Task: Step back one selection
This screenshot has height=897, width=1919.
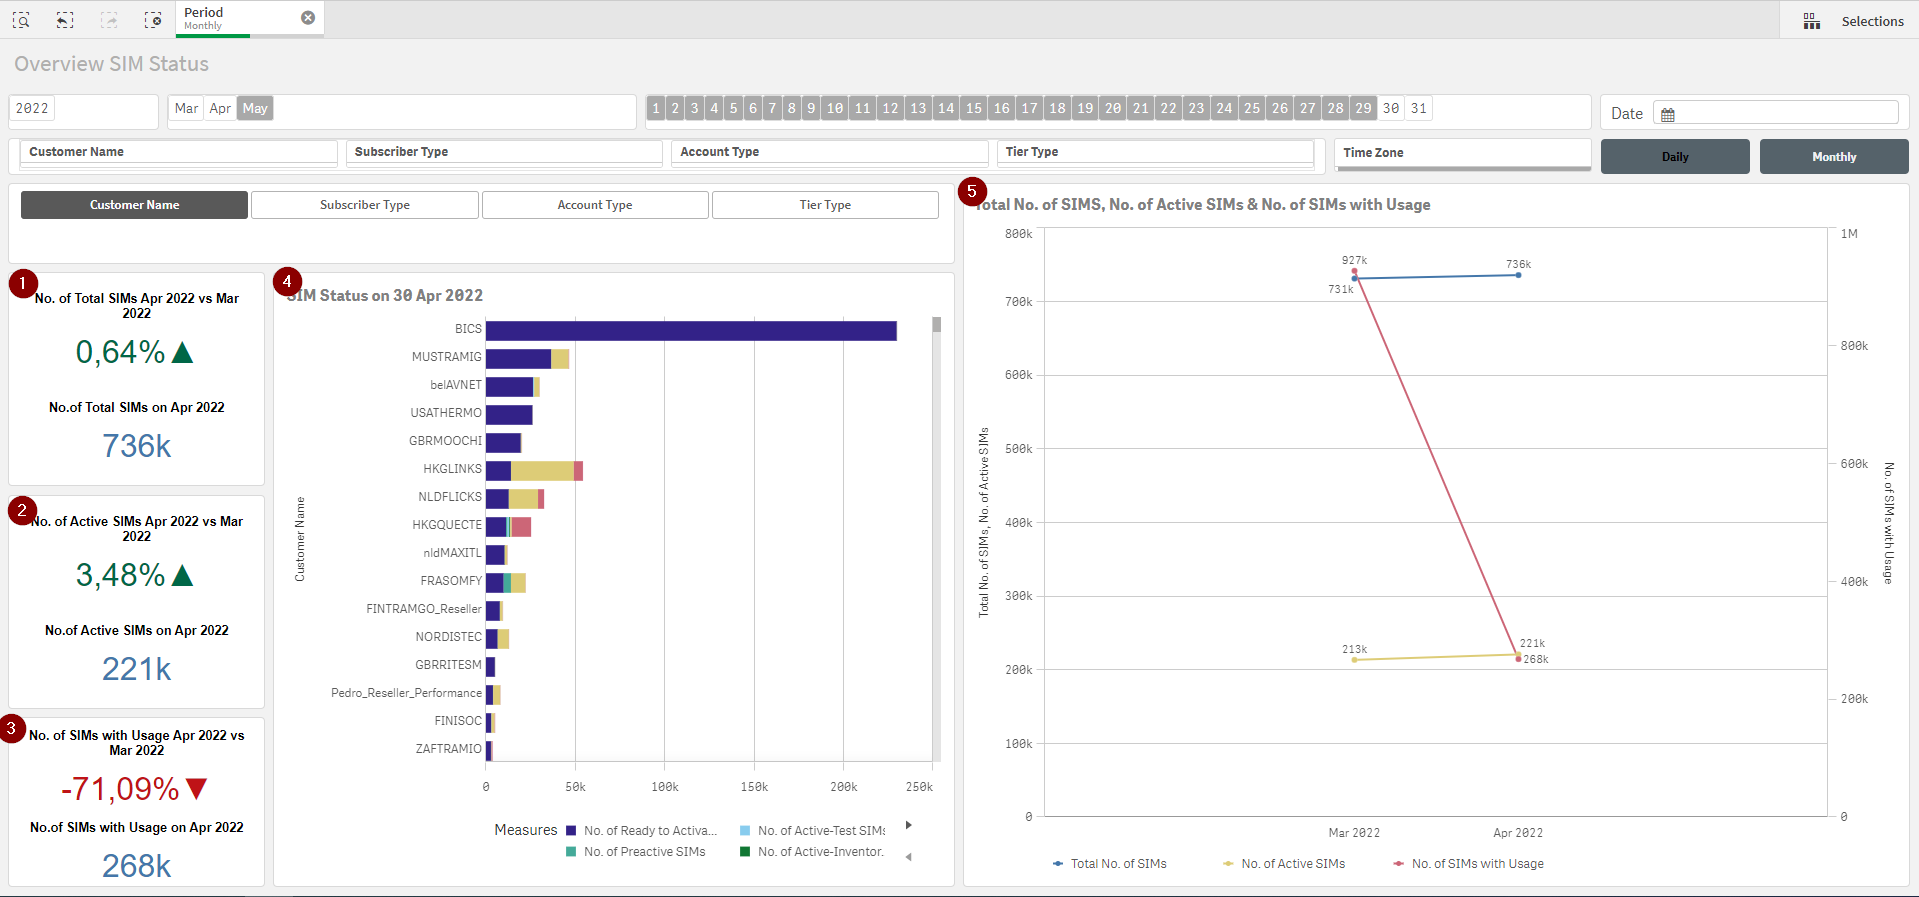Action: [65, 20]
